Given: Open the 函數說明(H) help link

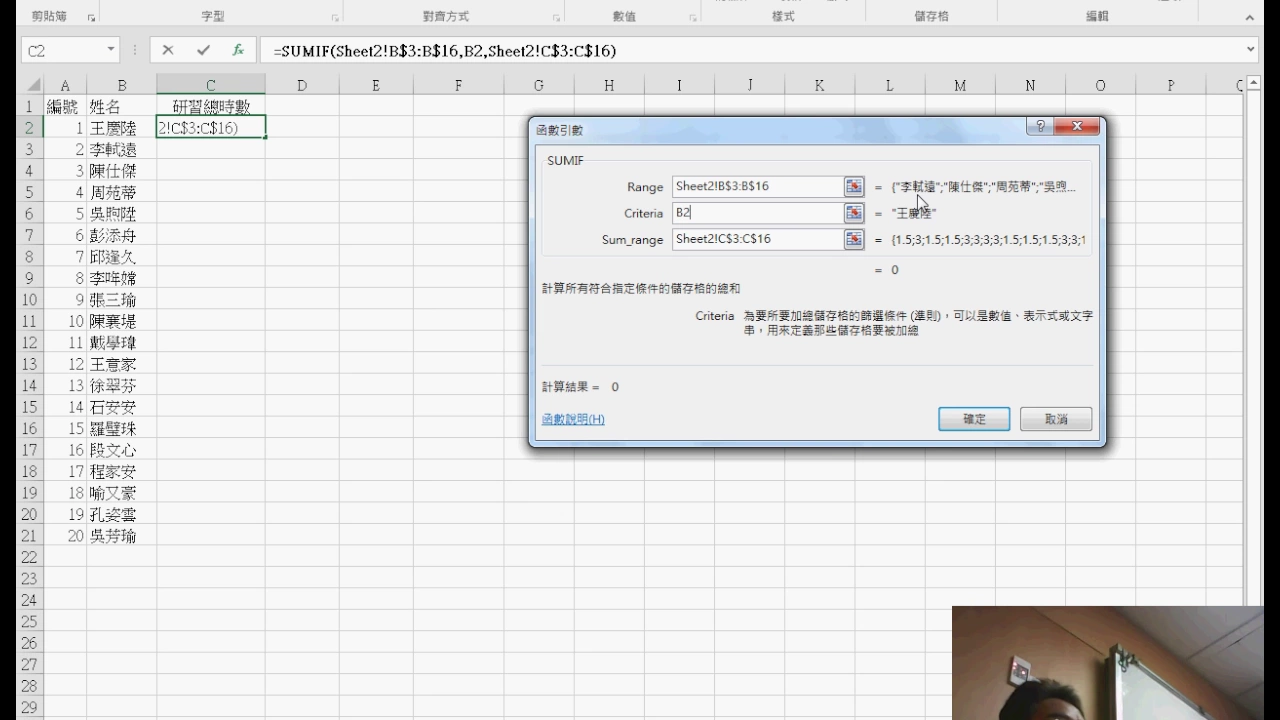Looking at the screenshot, I should tap(573, 419).
